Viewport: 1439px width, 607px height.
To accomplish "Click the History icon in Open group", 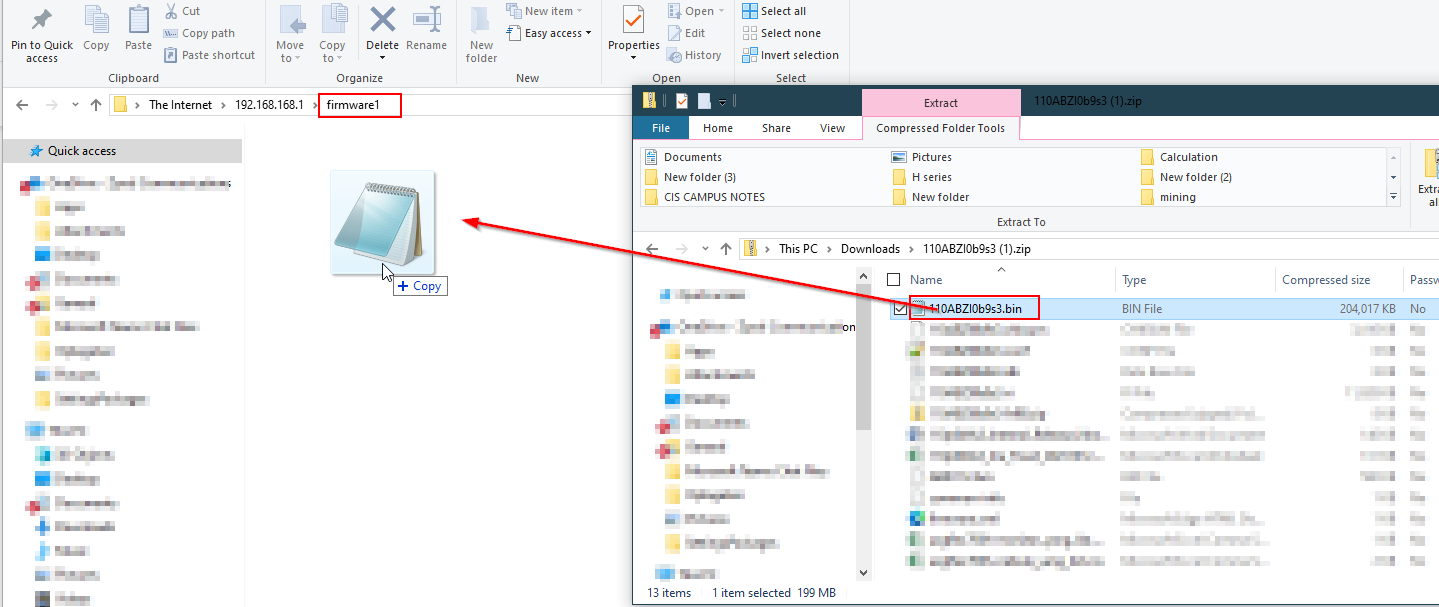I will click(x=675, y=55).
